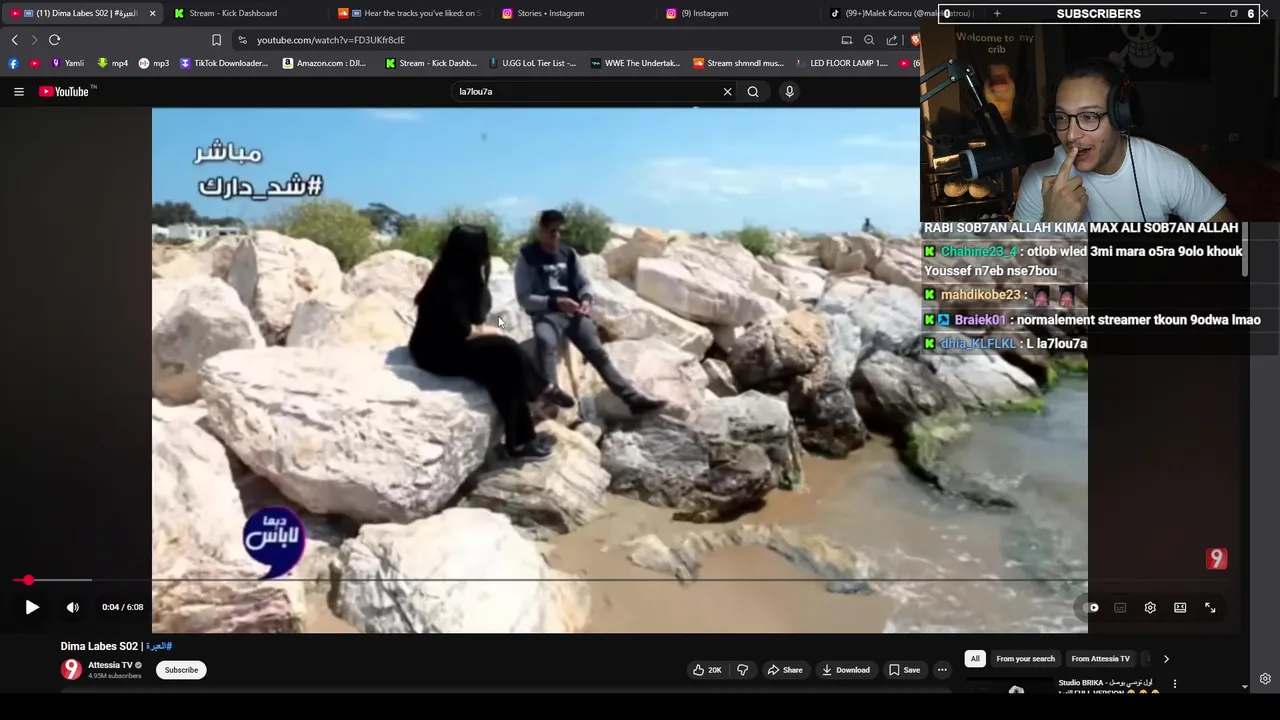Image resolution: width=1280 pixels, height=720 pixels.
Task: Enter full screen mode
Action: pos(1210,608)
